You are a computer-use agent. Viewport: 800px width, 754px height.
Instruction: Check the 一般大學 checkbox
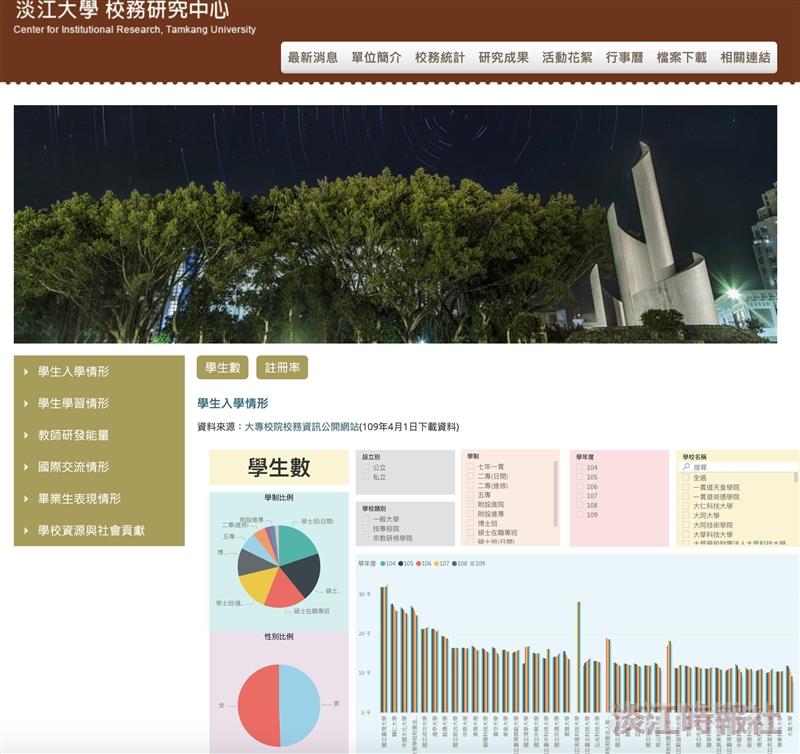[365, 519]
